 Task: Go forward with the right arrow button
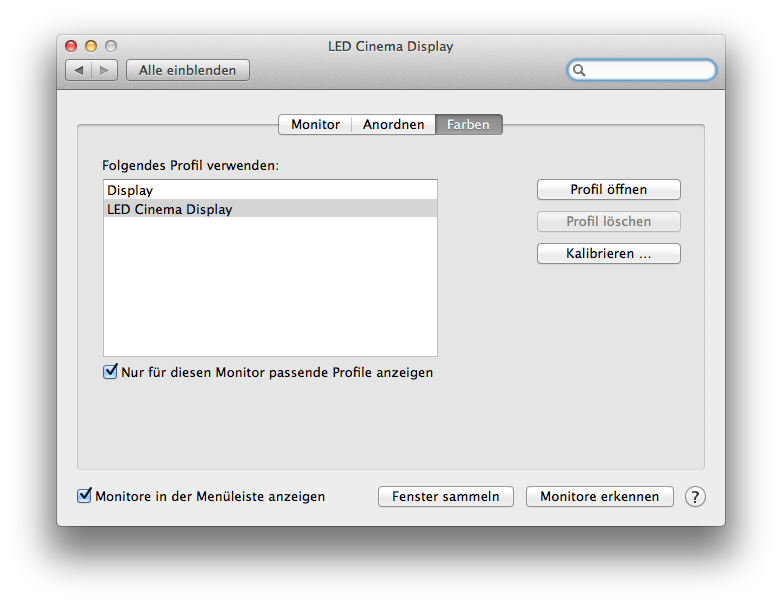click(x=104, y=70)
